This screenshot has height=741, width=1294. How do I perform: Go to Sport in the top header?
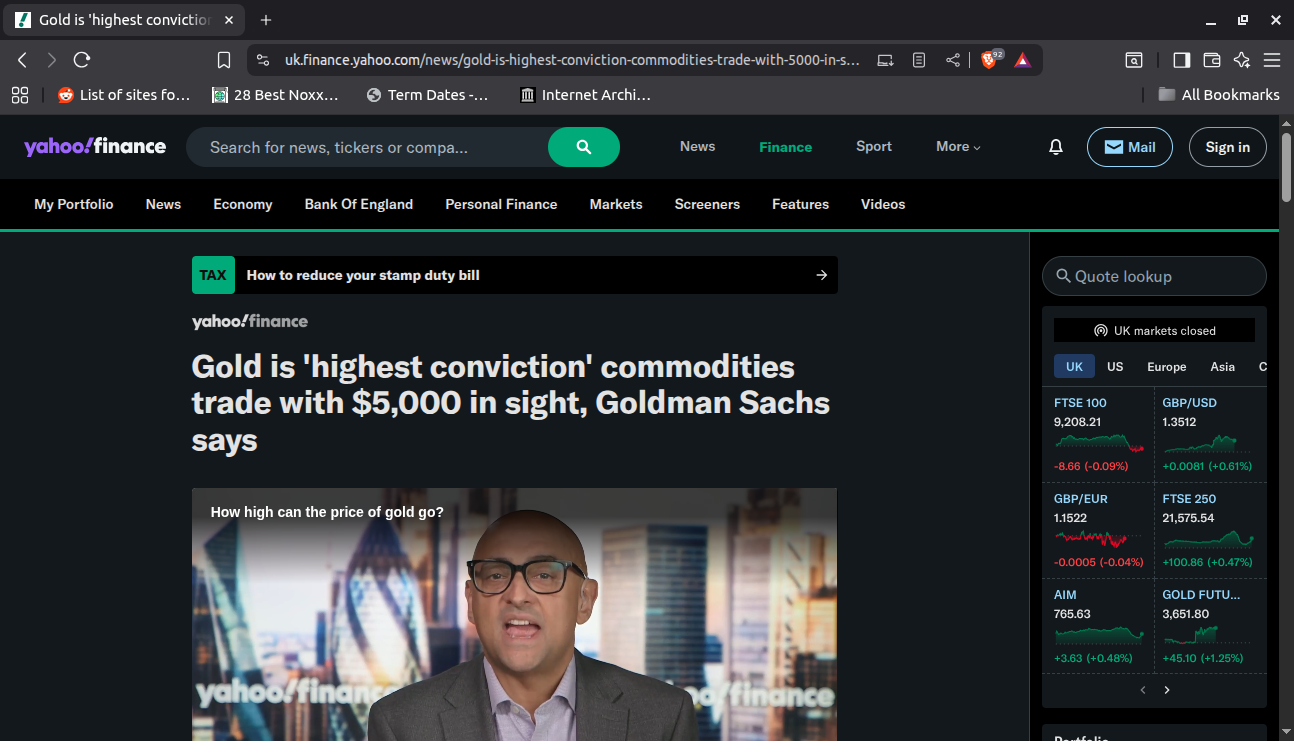point(874,147)
